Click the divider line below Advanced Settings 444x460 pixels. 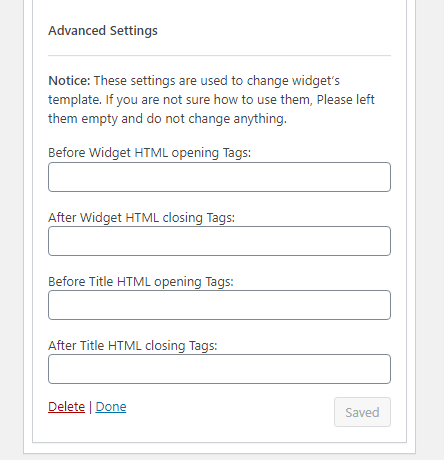coord(219,56)
